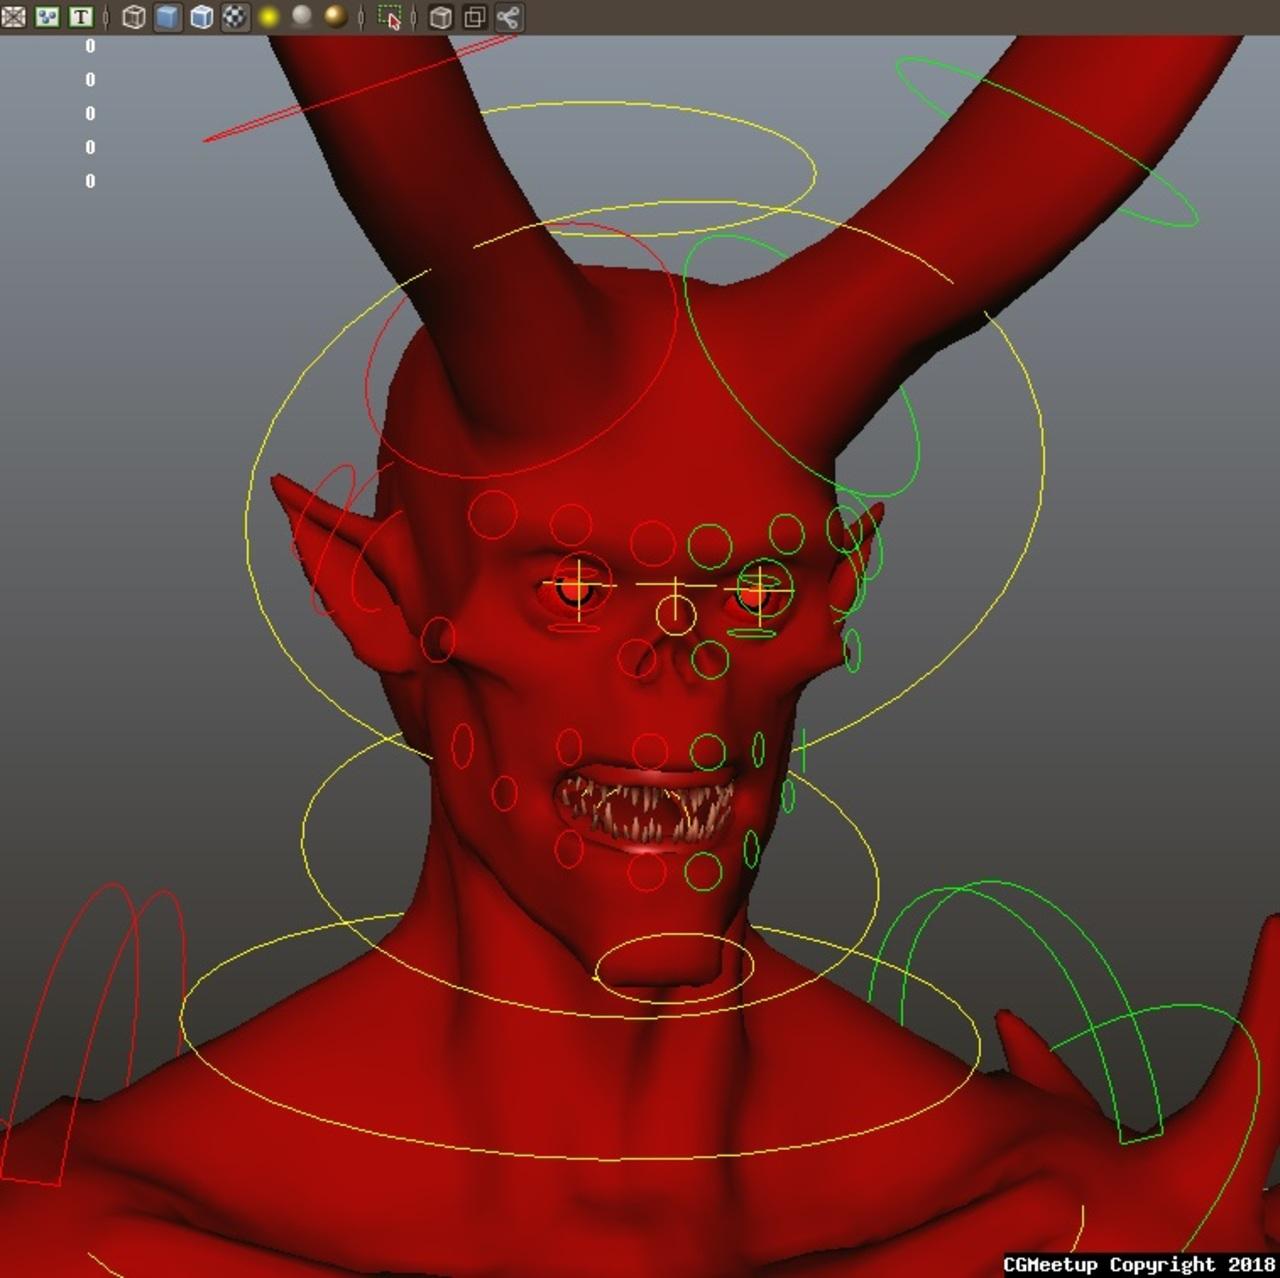1280x1278 pixels.
Task: Click the gold sphere ambient occlusion icon
Action: 336,17
